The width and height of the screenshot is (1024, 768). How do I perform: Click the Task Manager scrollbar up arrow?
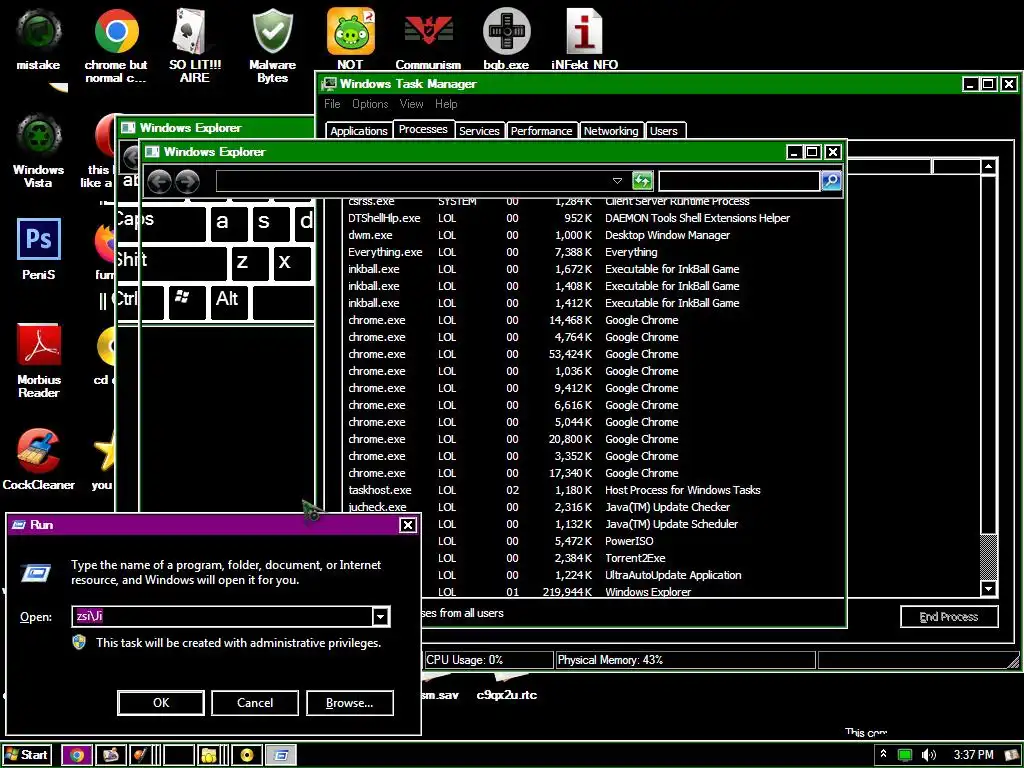point(988,167)
